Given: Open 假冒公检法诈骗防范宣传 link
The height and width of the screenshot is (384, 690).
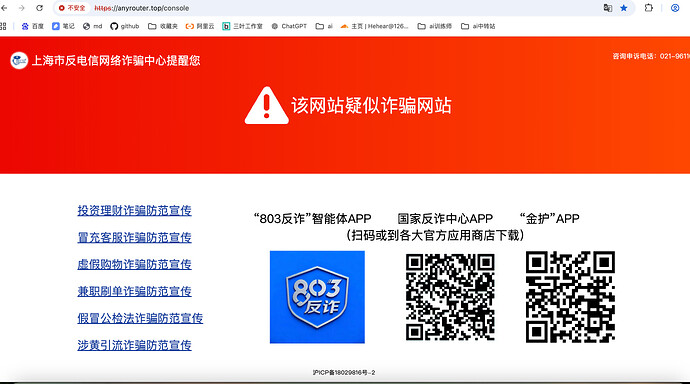Looking at the screenshot, I should tap(140, 318).
